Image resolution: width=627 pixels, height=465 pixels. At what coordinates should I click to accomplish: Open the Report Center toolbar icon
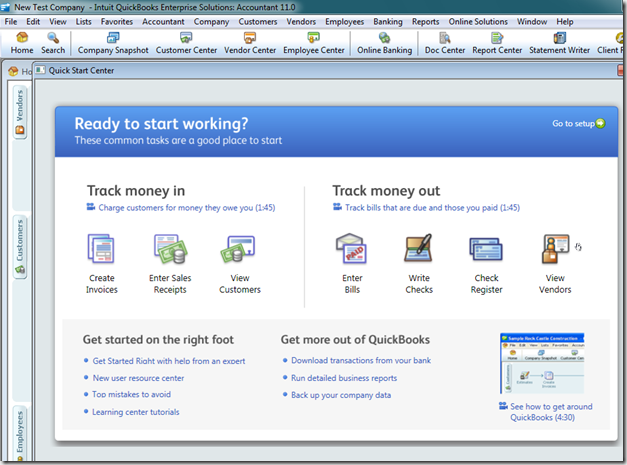pyautogui.click(x=497, y=43)
